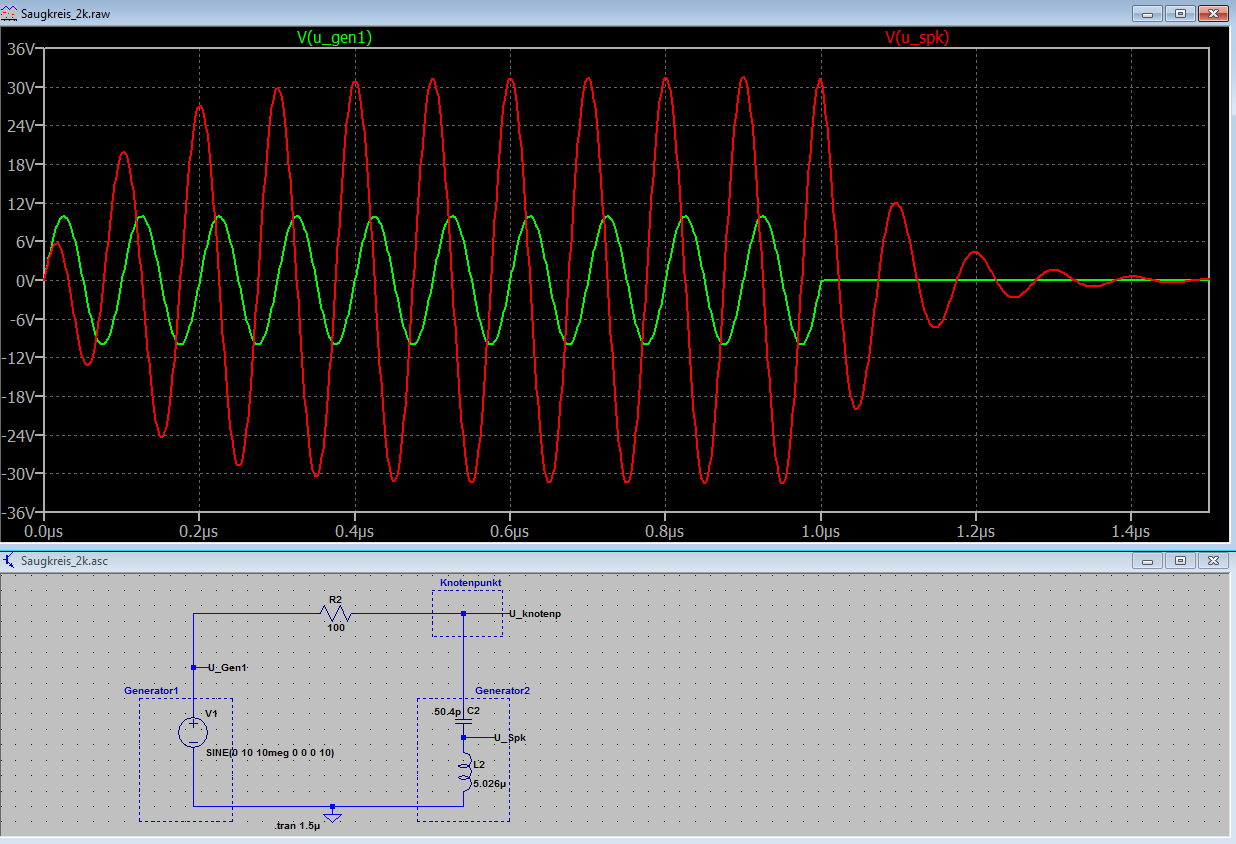
Task: Click the V(u_spk) red trace label
Action: click(x=917, y=38)
